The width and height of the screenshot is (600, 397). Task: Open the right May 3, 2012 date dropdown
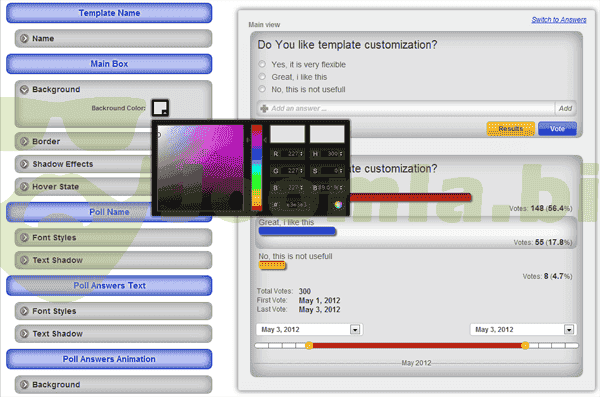(x=569, y=330)
